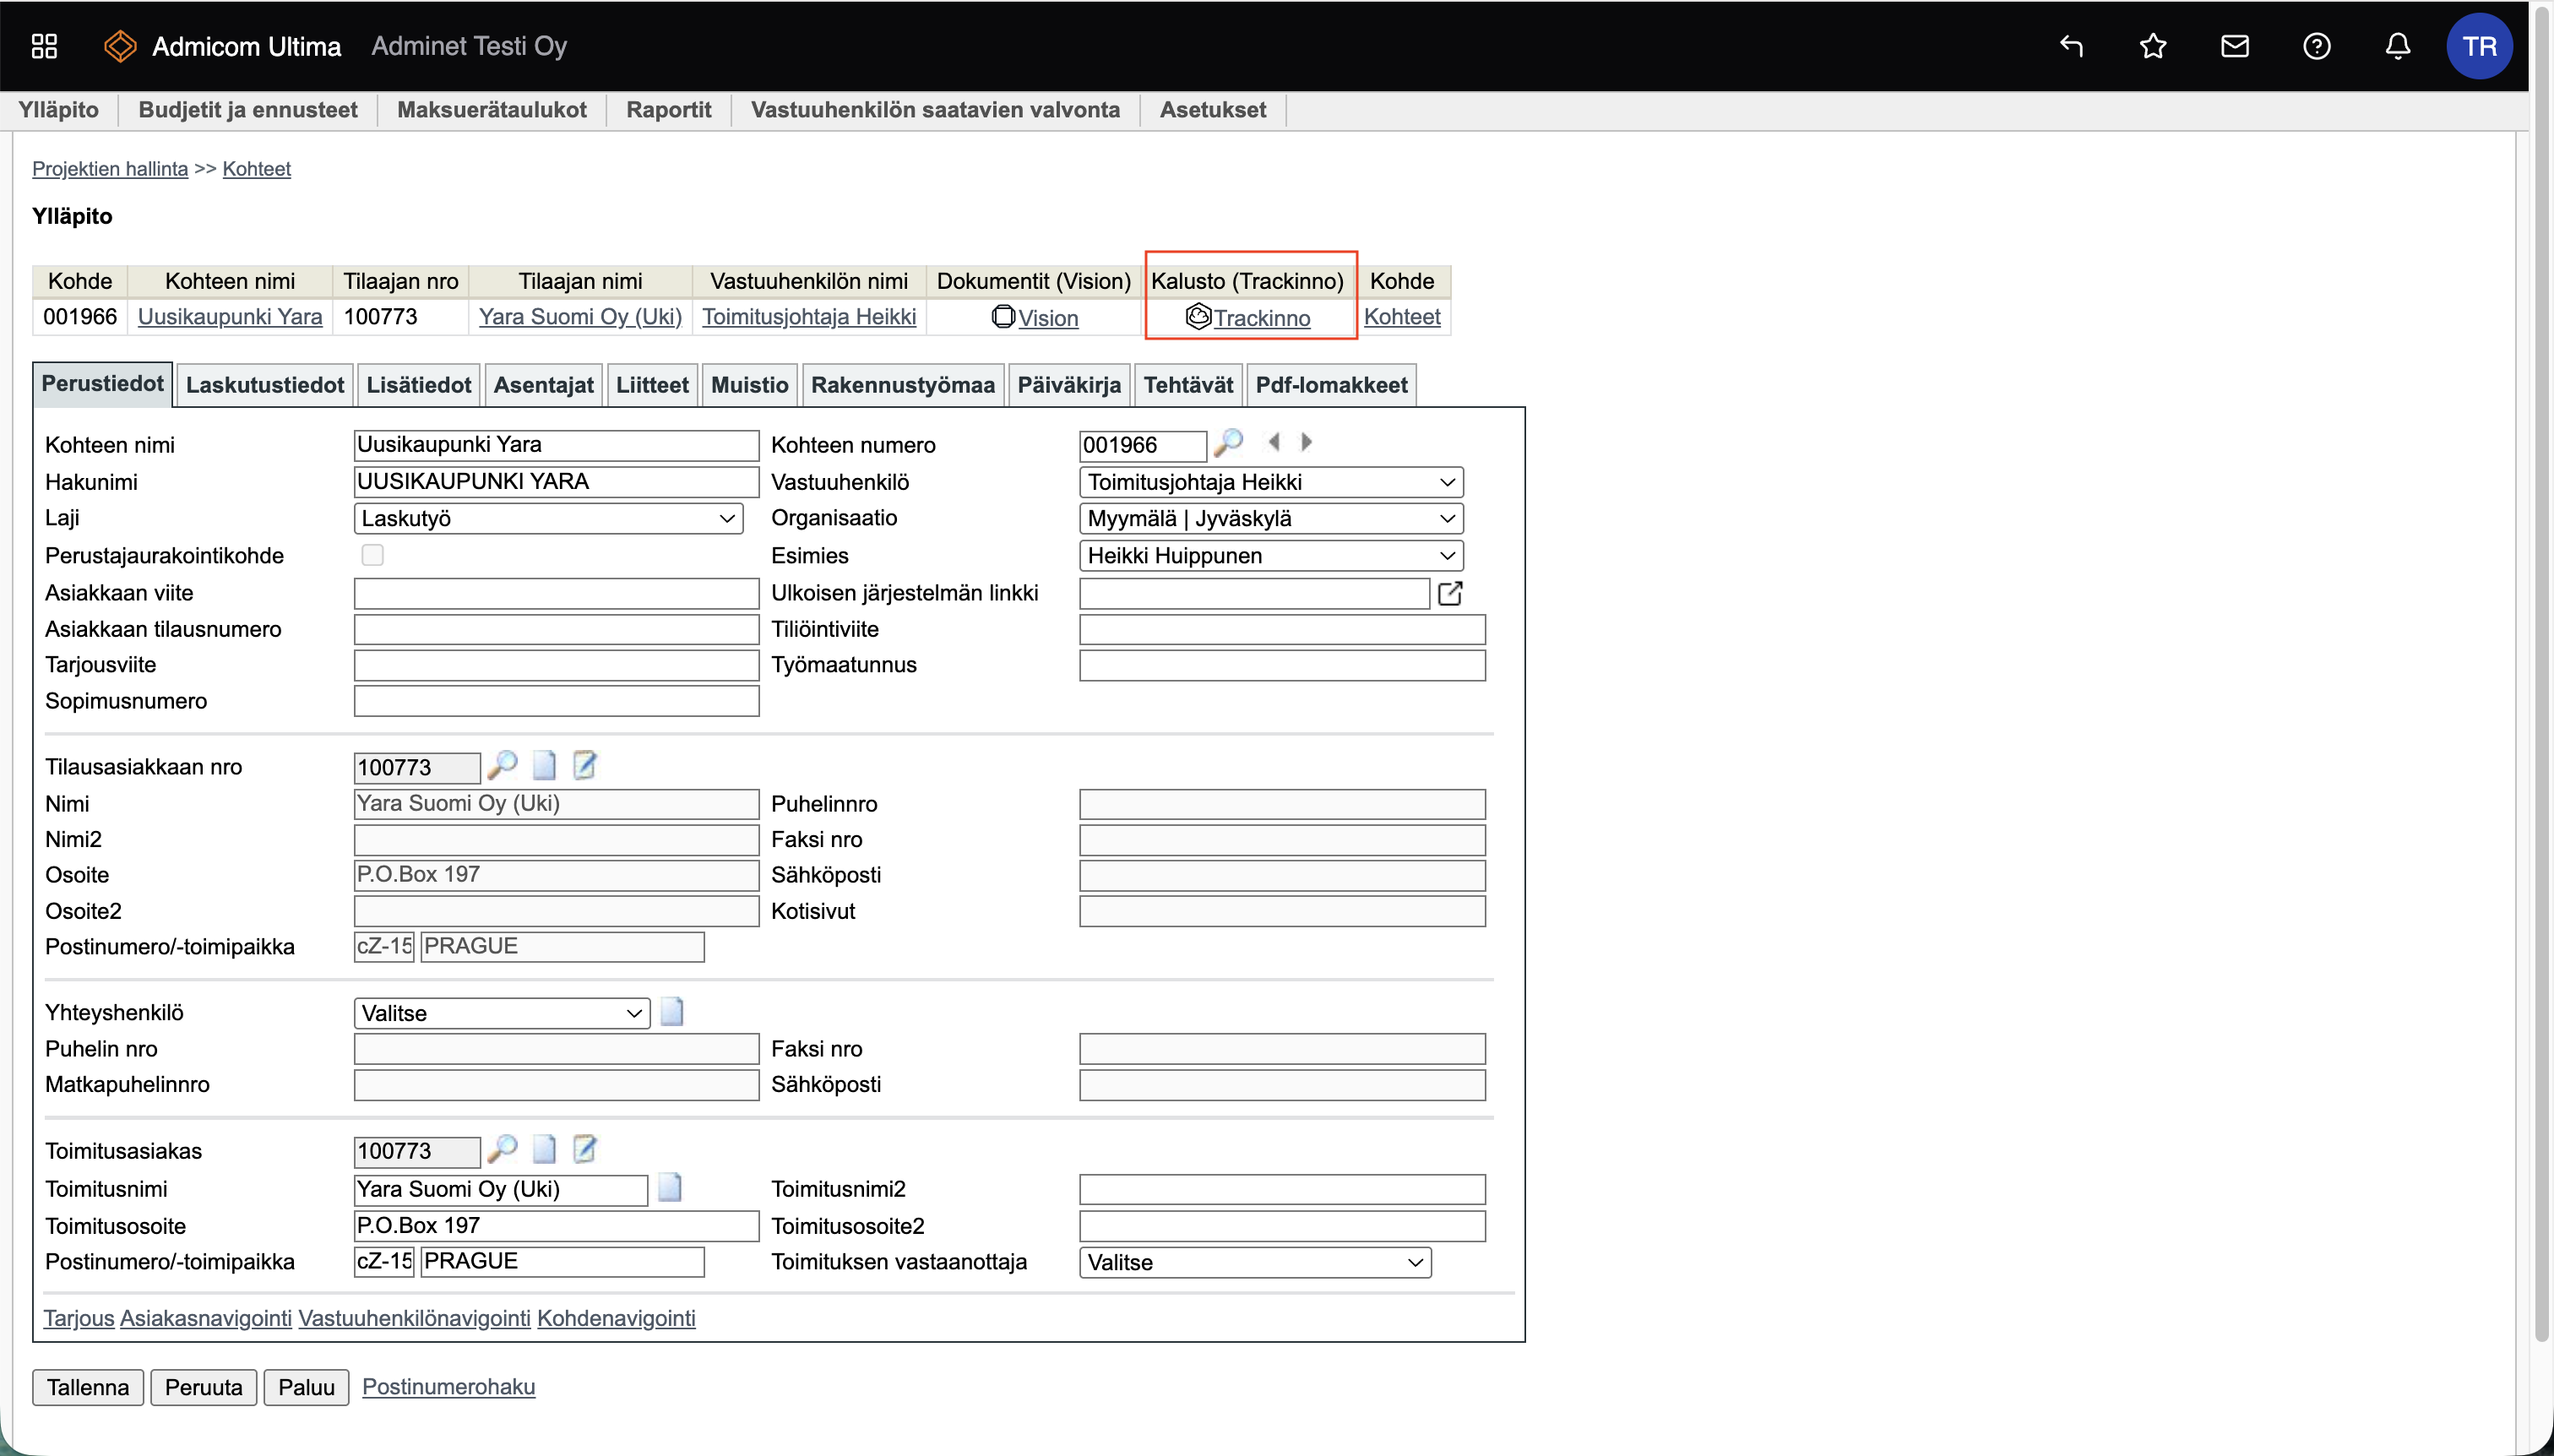Viewport: 2554px width, 1456px height.
Task: Click the back arrow icon in header
Action: [2071, 46]
